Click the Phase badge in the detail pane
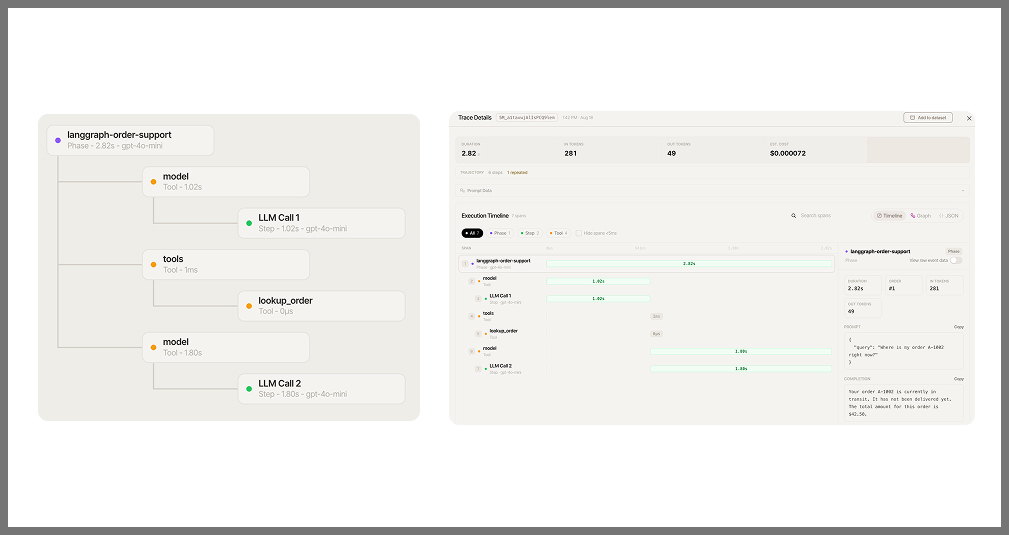 [x=954, y=251]
